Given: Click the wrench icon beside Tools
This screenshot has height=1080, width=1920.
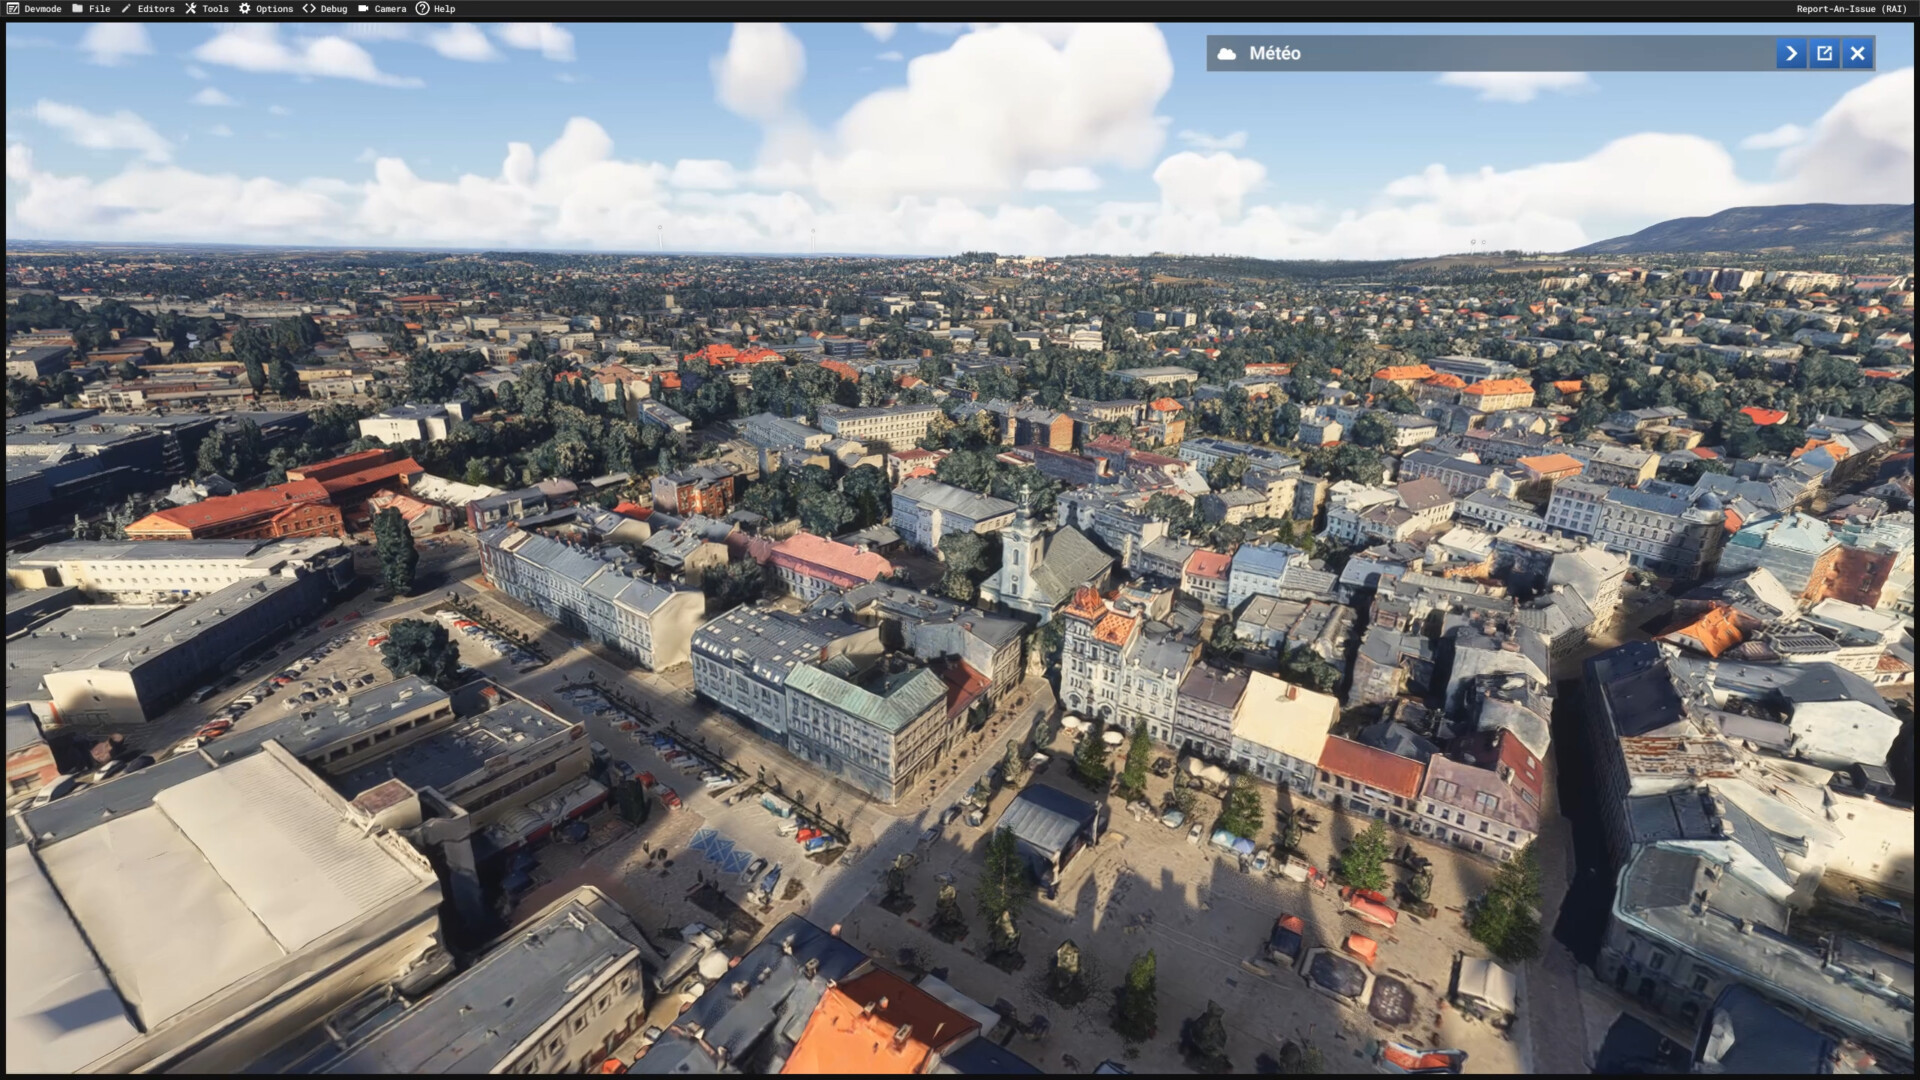Looking at the screenshot, I should pos(190,9).
